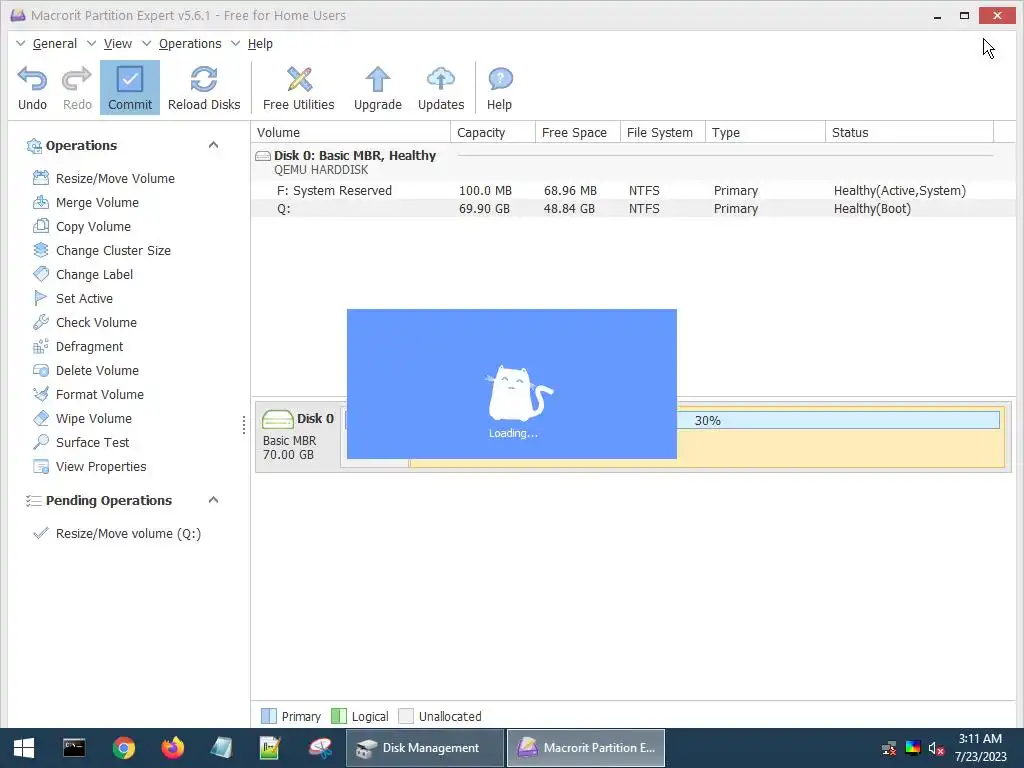Expand the arrow before Operations menu
The height and width of the screenshot is (768, 1024).
[146, 44]
